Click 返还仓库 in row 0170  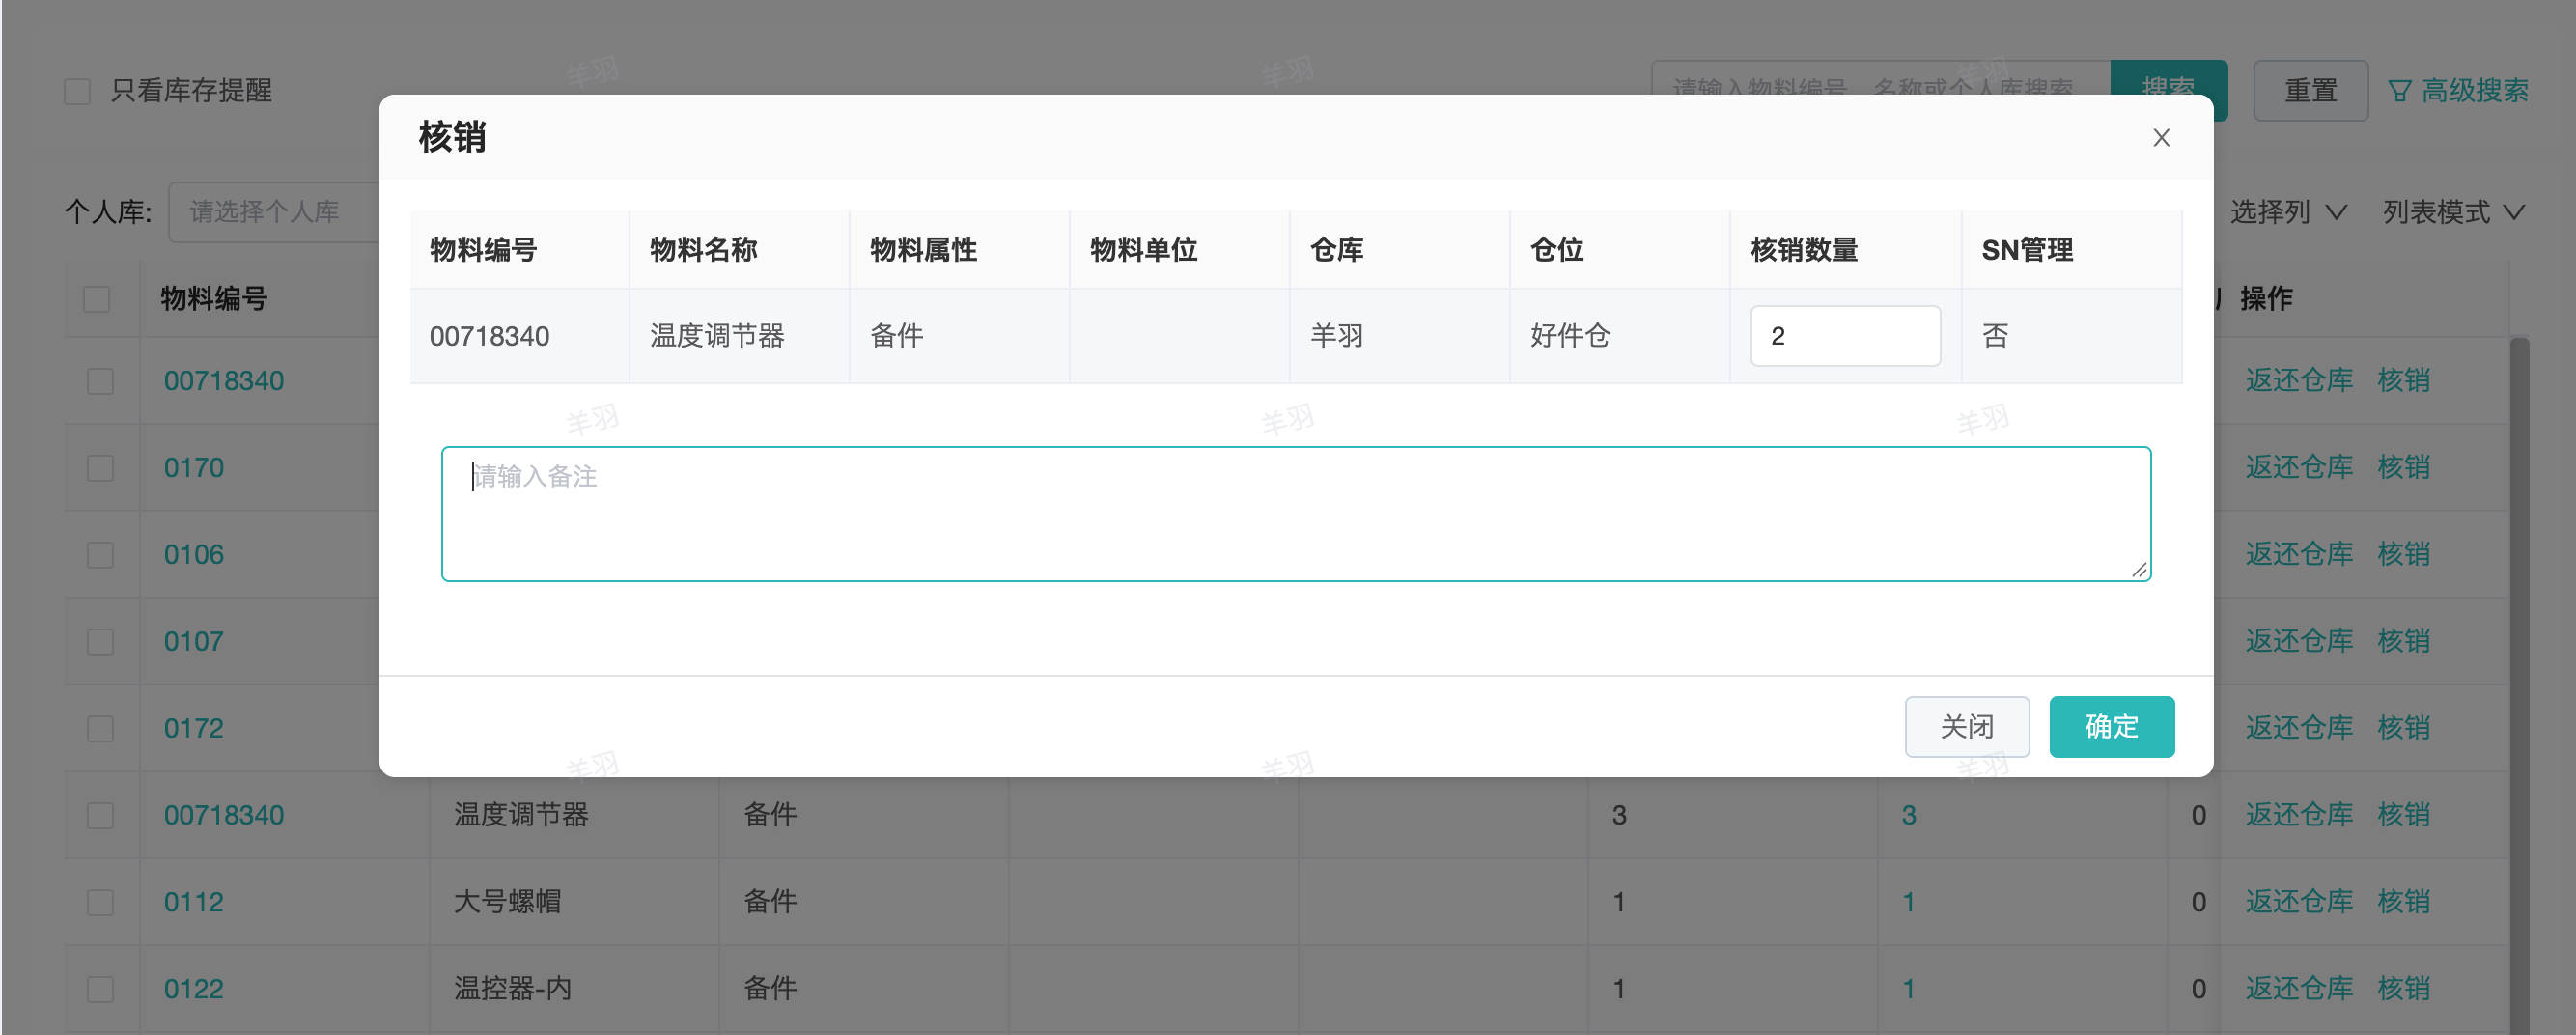click(2299, 467)
